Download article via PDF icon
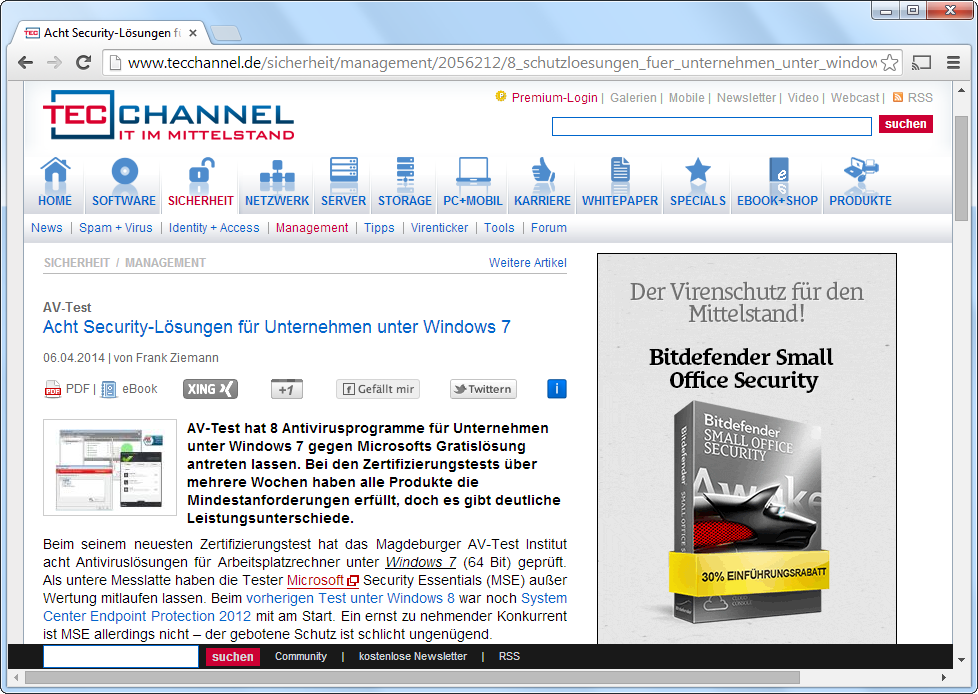978x694 pixels. [53, 389]
